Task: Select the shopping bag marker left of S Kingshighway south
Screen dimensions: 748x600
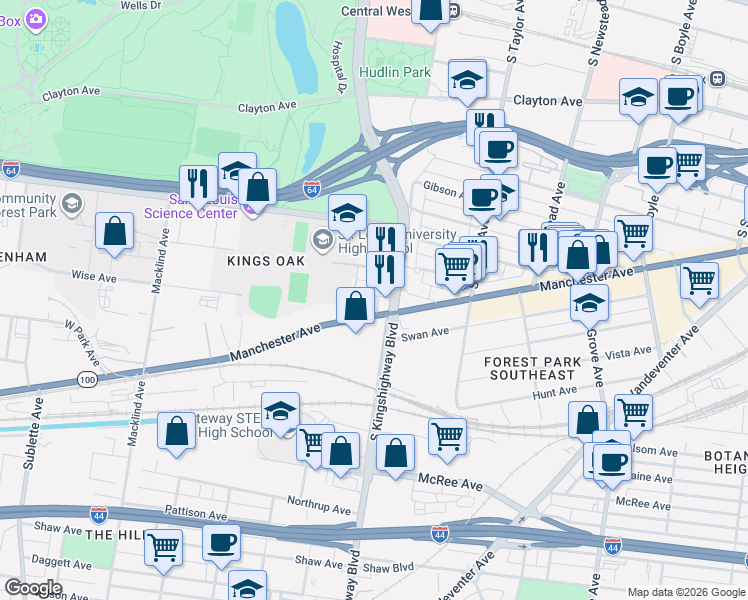Action: click(340, 454)
